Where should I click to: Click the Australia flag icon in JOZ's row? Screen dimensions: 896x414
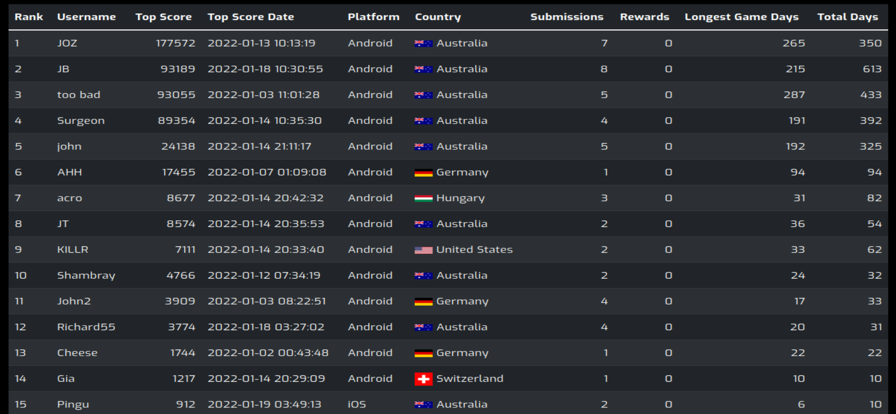(x=423, y=43)
